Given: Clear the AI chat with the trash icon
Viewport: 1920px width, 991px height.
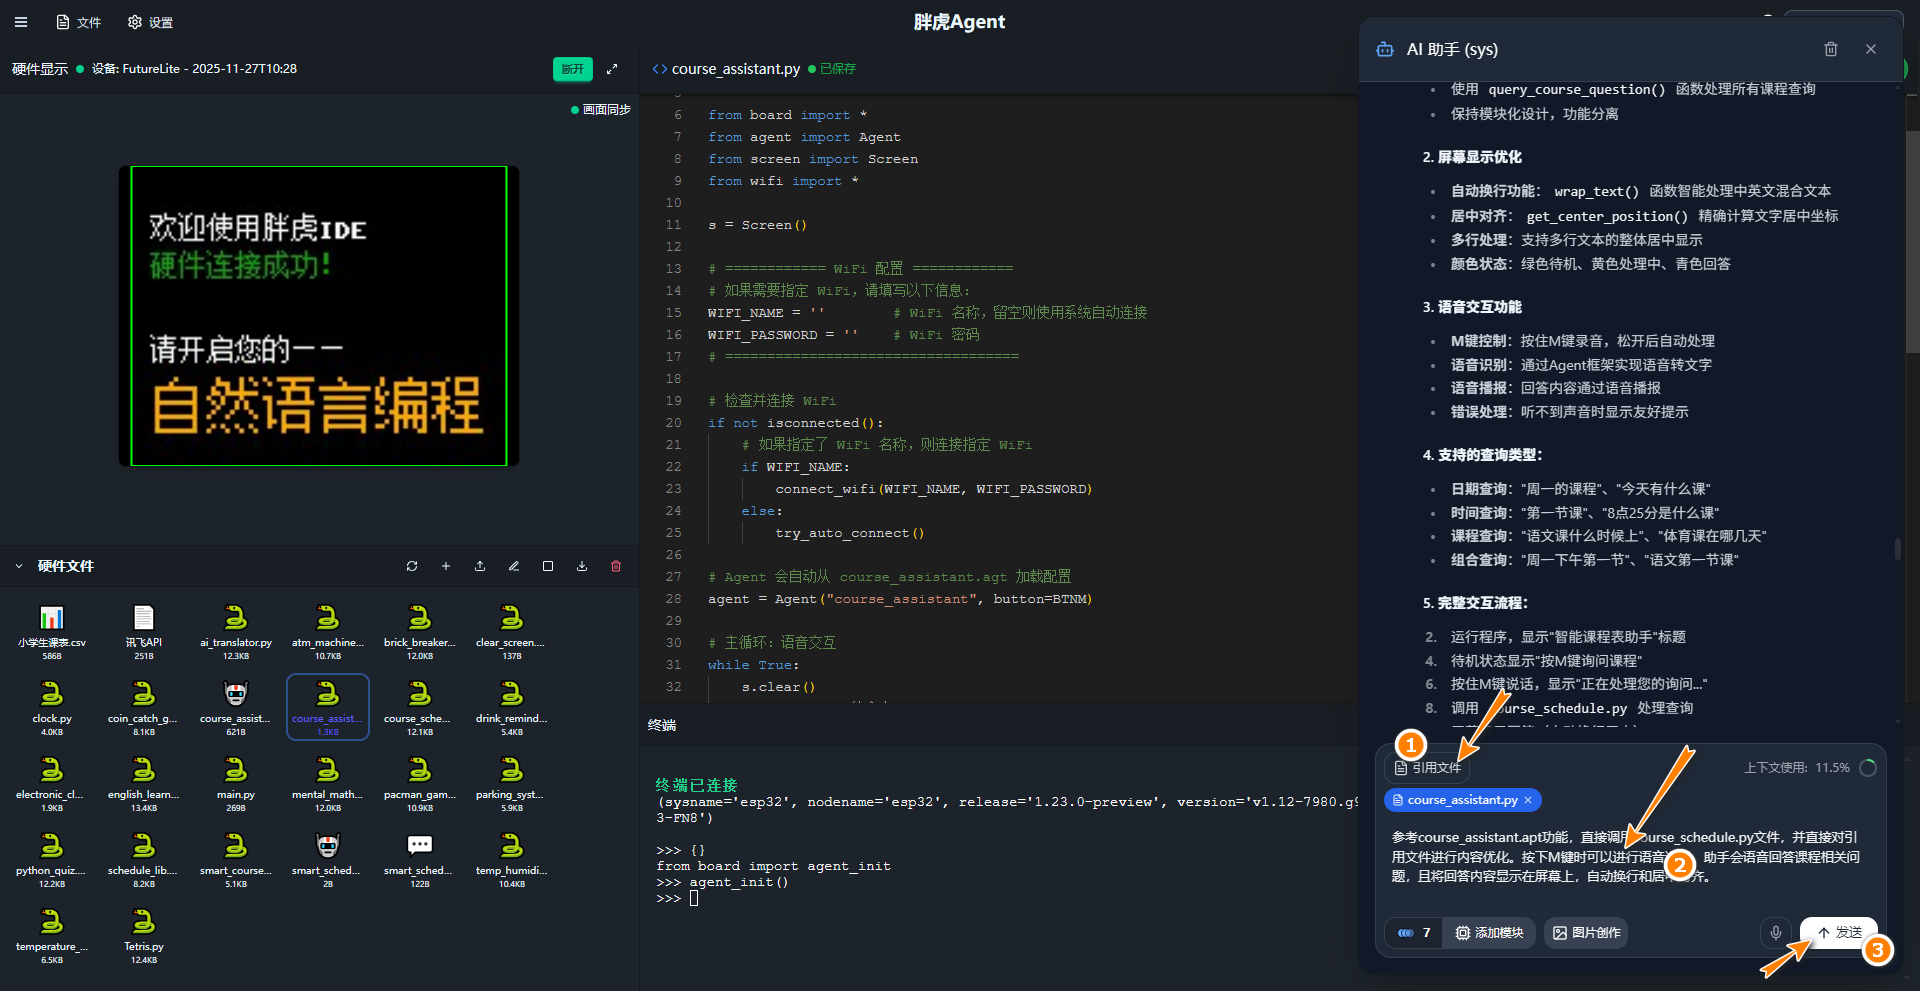Looking at the screenshot, I should pos(1831,49).
